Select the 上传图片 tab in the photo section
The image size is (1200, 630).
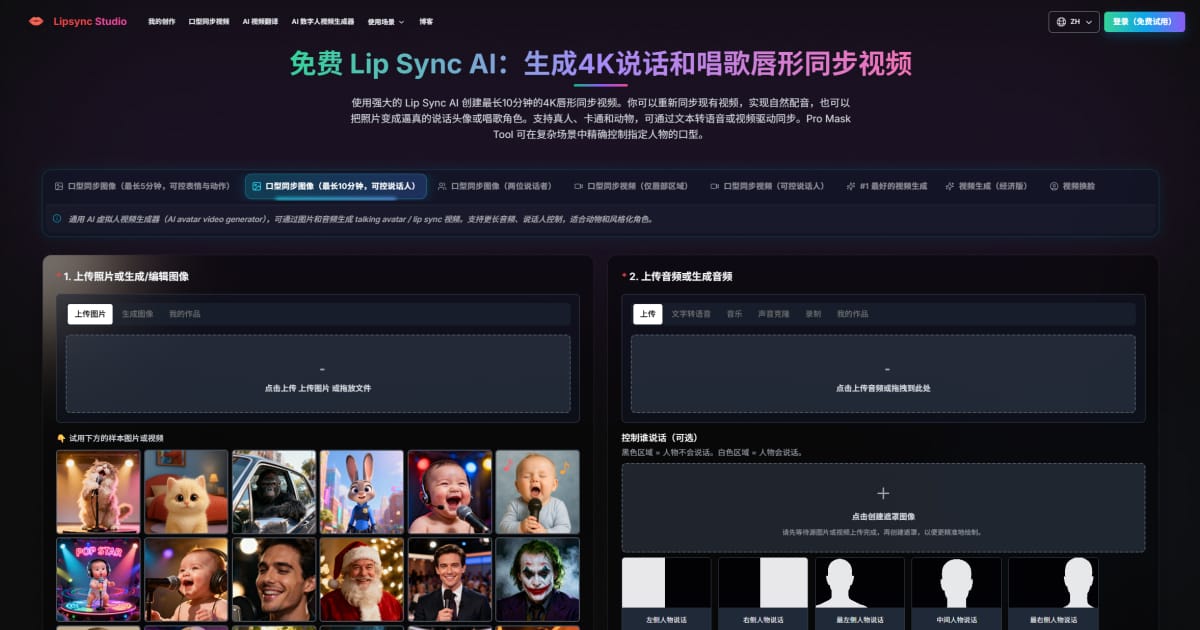[90, 314]
